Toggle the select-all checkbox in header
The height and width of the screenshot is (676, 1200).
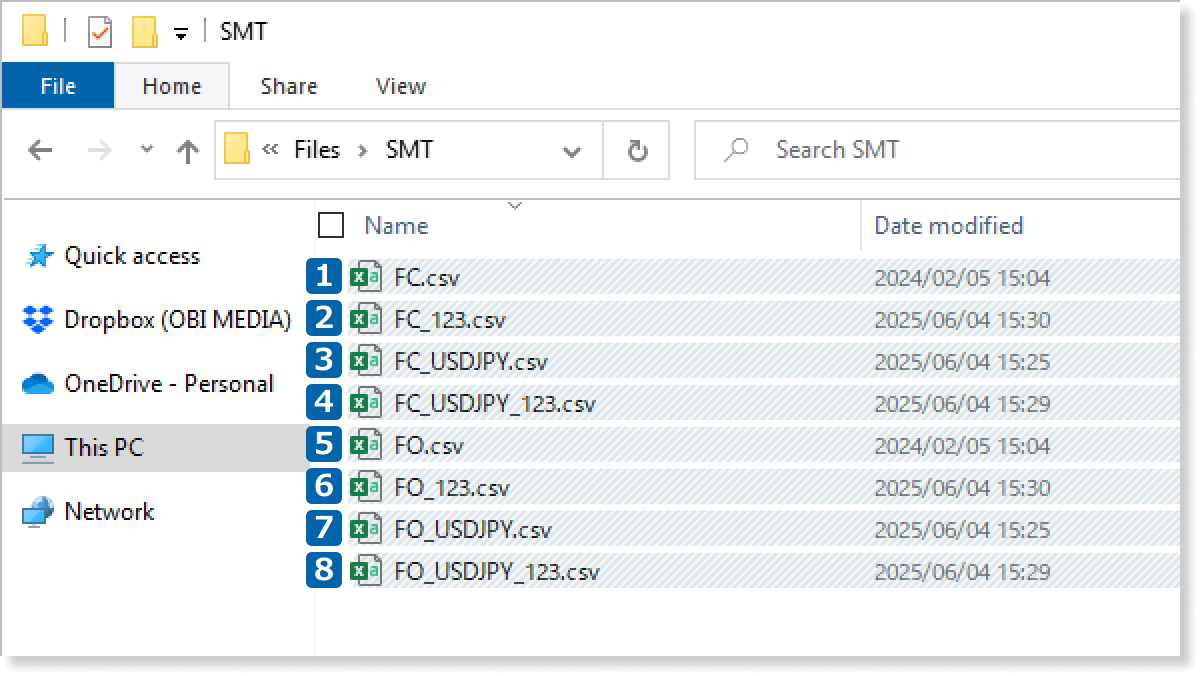[x=331, y=226]
